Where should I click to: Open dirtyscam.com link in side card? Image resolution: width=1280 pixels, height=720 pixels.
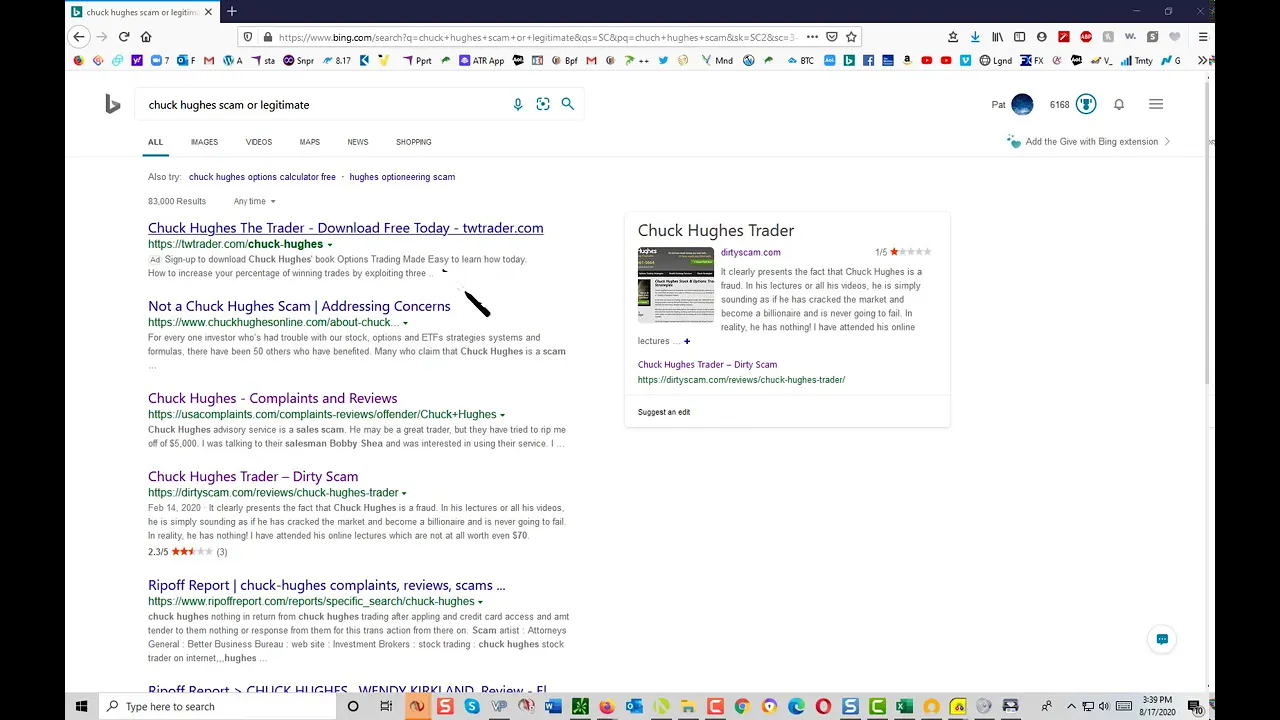[750, 252]
